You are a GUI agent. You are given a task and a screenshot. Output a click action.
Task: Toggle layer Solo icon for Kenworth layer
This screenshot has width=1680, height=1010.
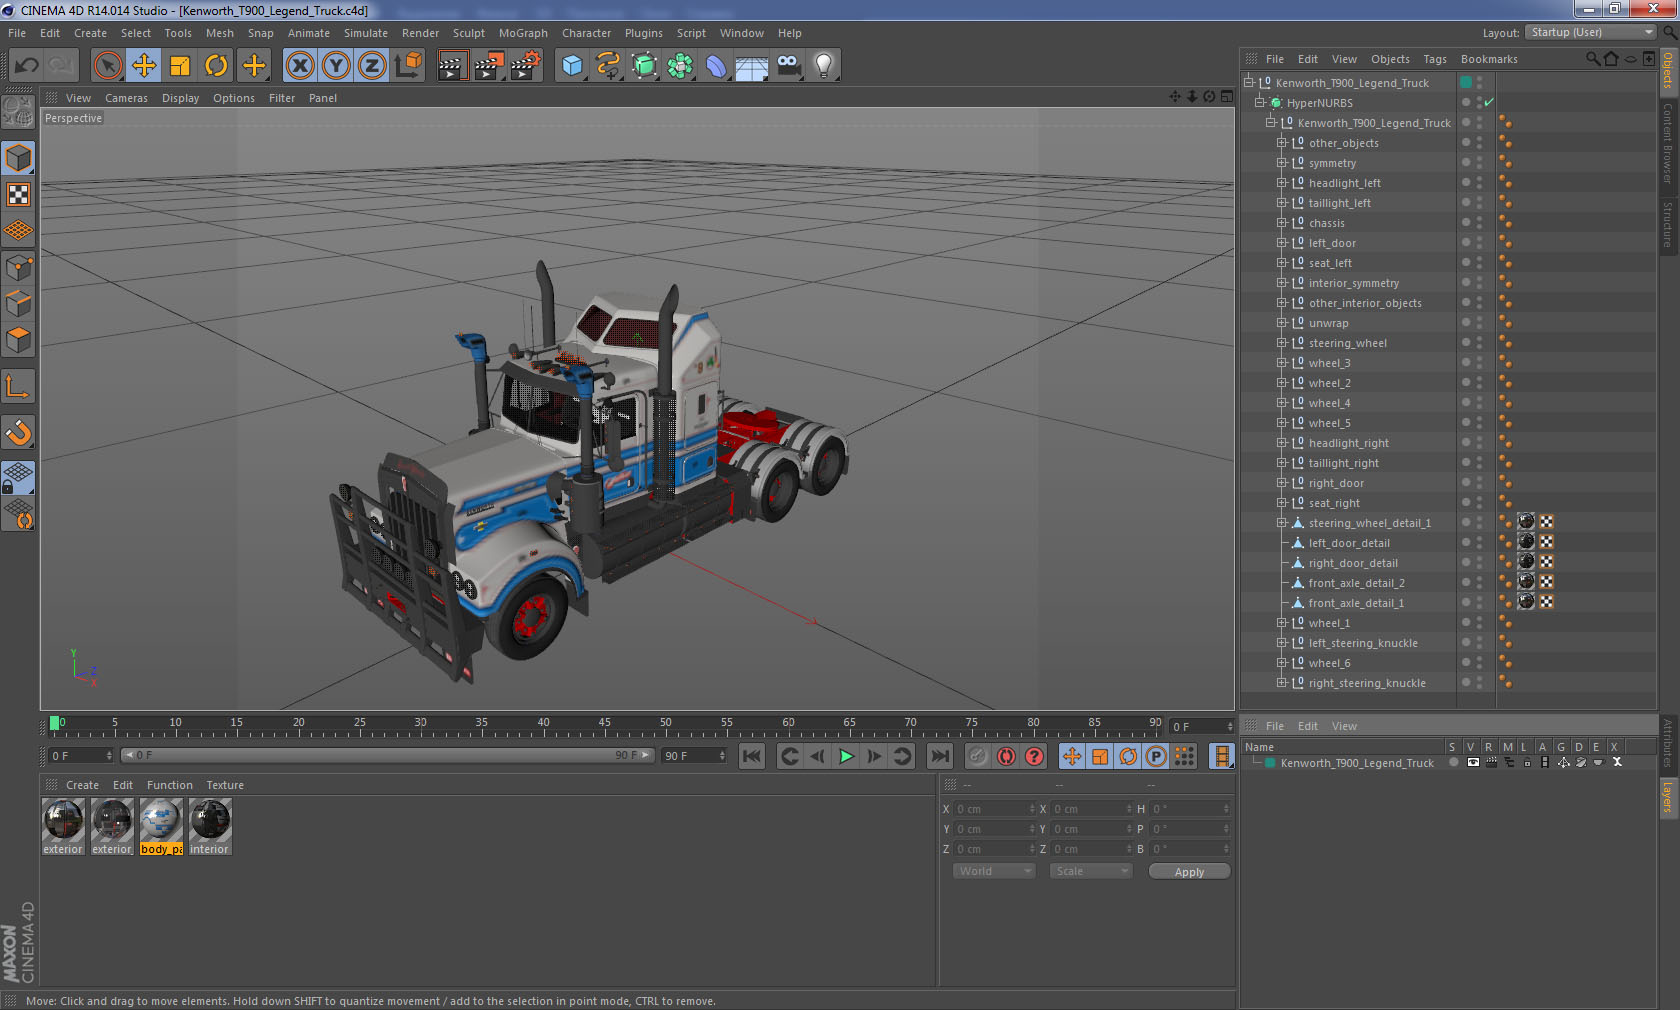(1454, 762)
